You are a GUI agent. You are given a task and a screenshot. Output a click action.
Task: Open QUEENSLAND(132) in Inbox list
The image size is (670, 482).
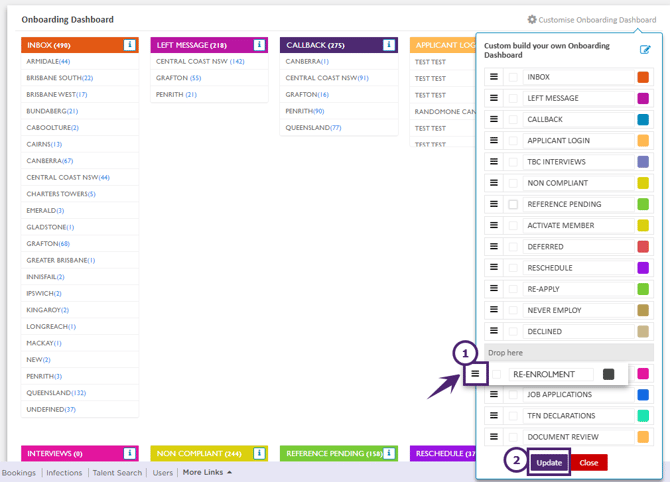point(56,393)
